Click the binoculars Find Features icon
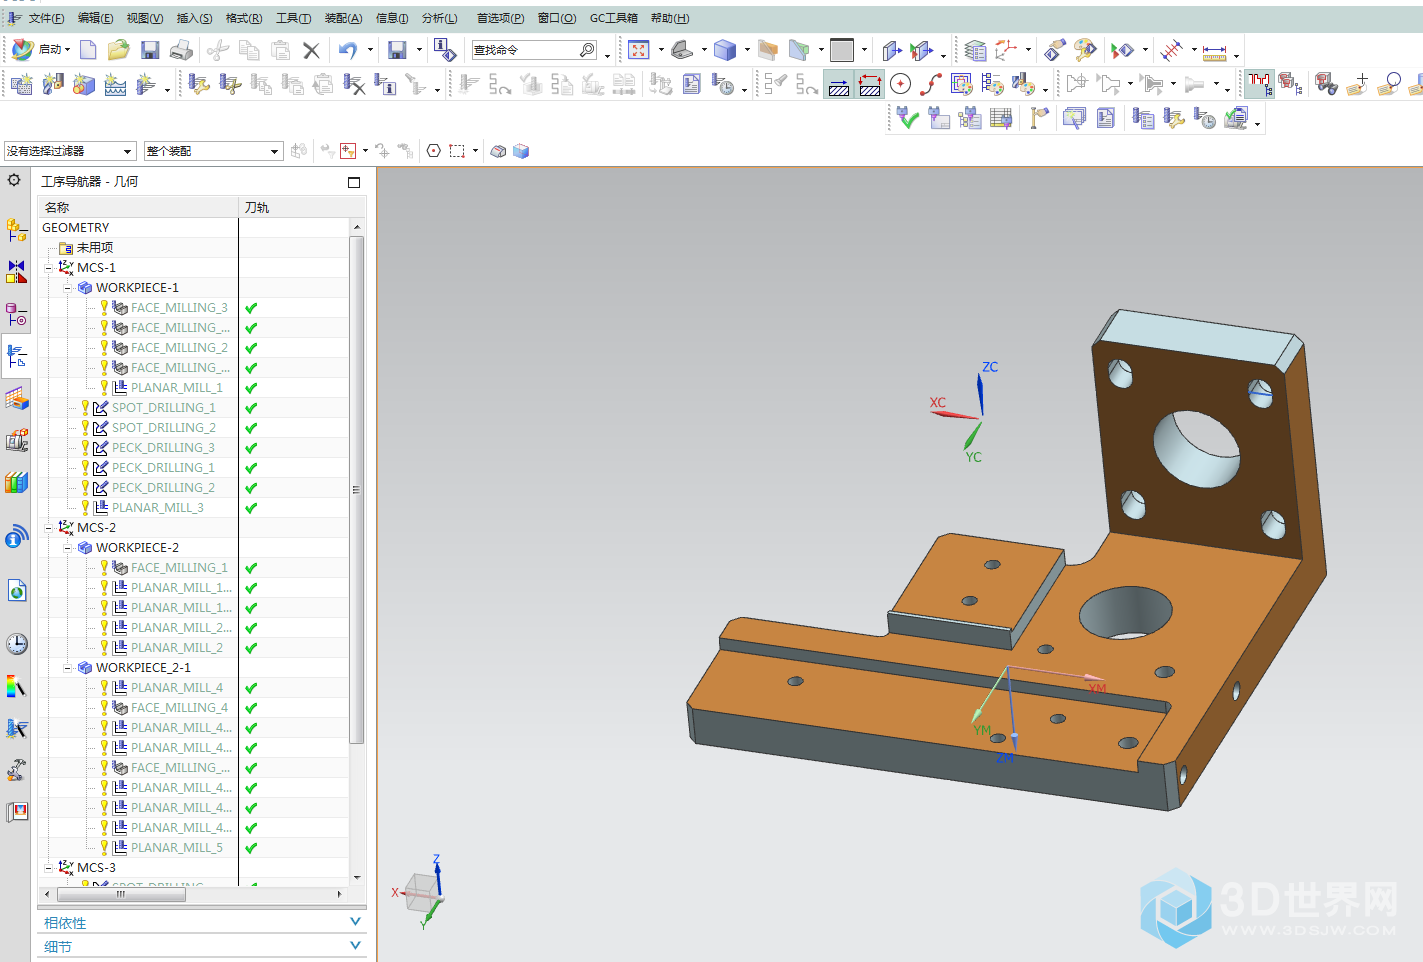The height and width of the screenshot is (962, 1423). click(1327, 85)
